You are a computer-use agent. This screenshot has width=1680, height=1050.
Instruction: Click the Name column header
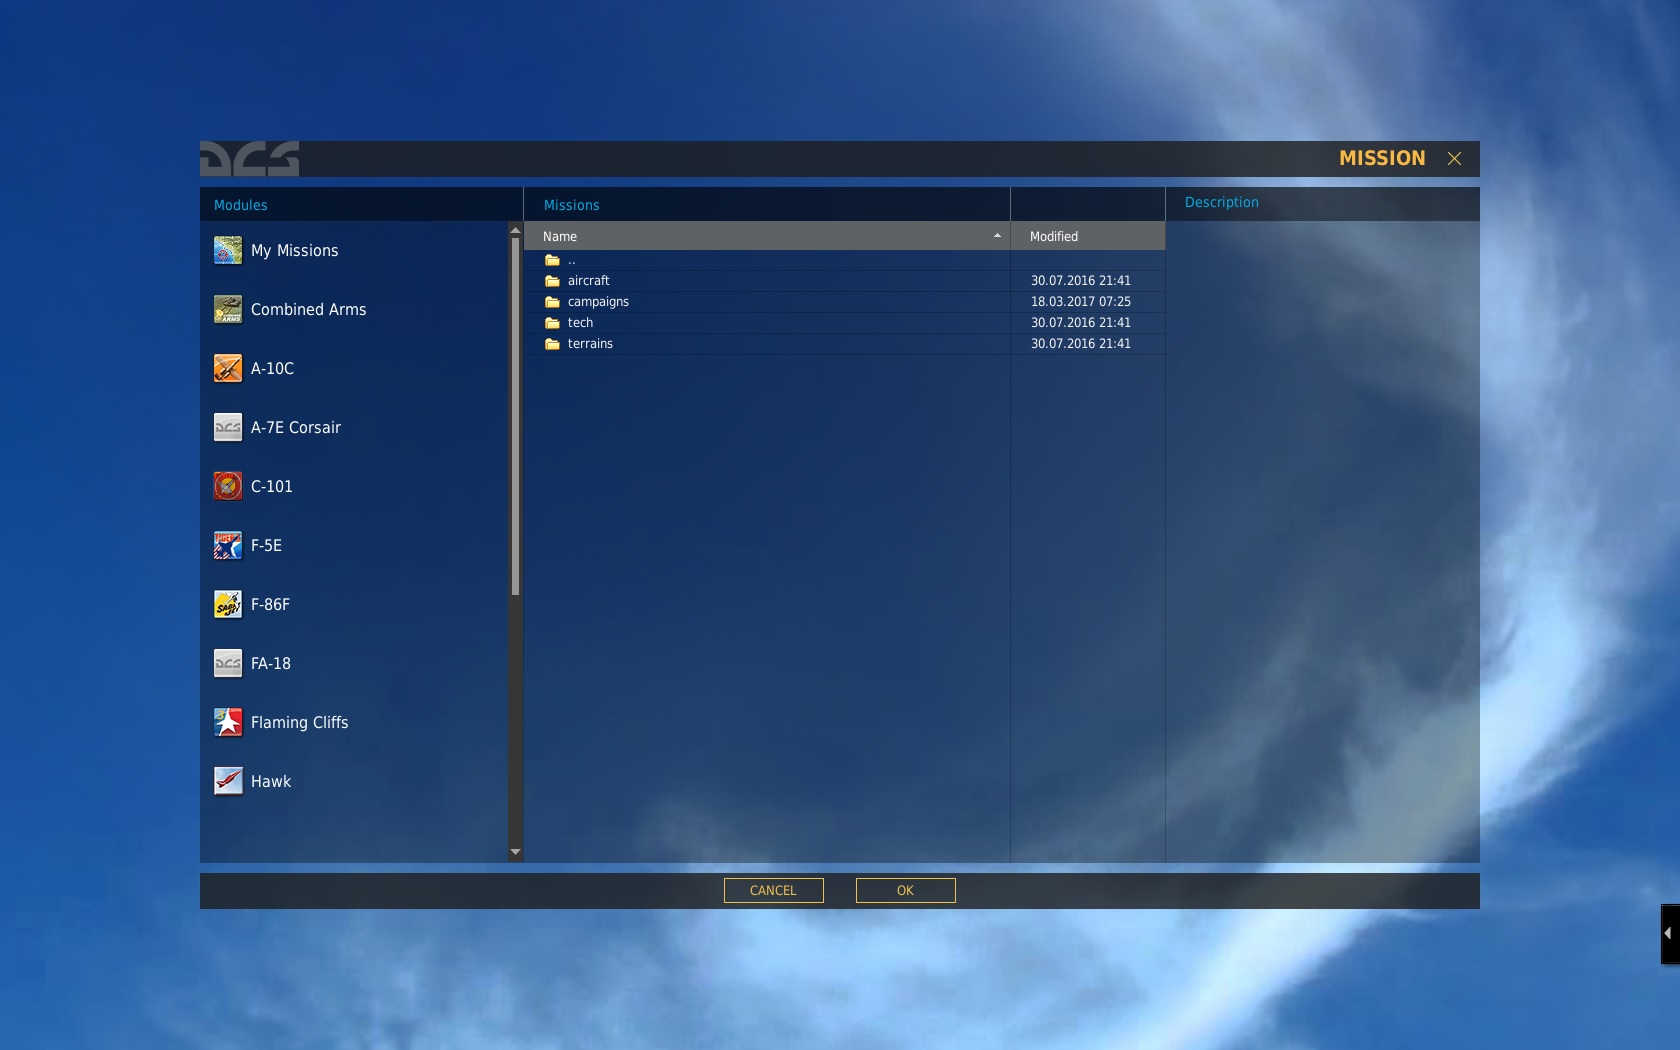[767, 236]
